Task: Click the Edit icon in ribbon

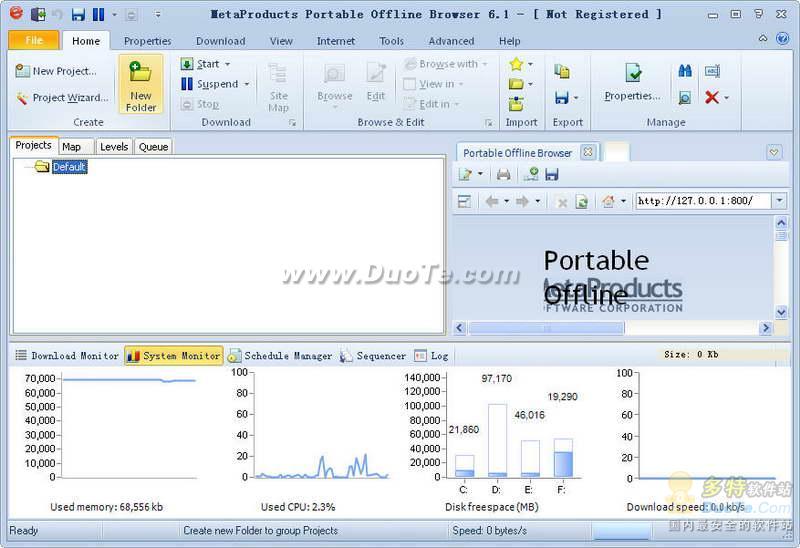Action: pos(376,74)
